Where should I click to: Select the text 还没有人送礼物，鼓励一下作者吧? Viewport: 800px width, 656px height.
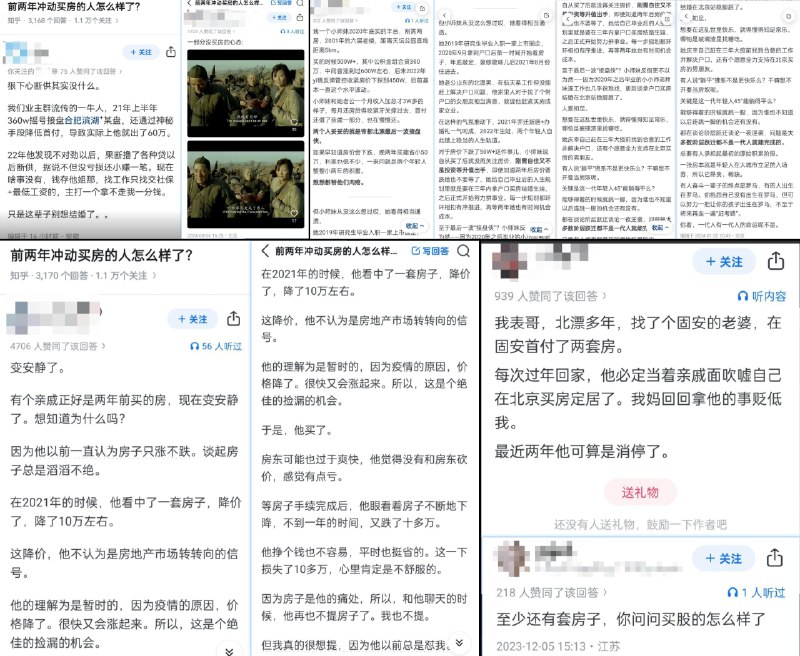pos(640,524)
